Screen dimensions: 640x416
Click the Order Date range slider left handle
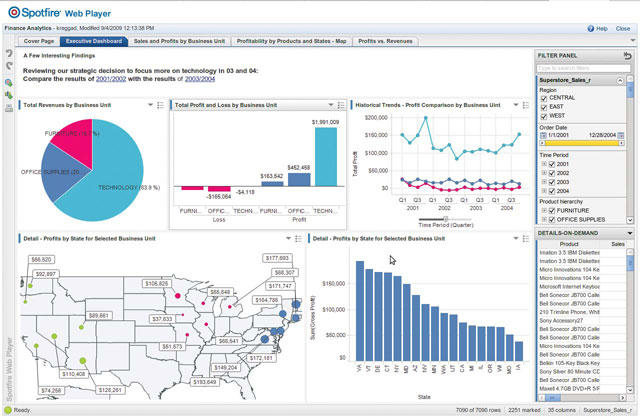pyautogui.click(x=542, y=143)
